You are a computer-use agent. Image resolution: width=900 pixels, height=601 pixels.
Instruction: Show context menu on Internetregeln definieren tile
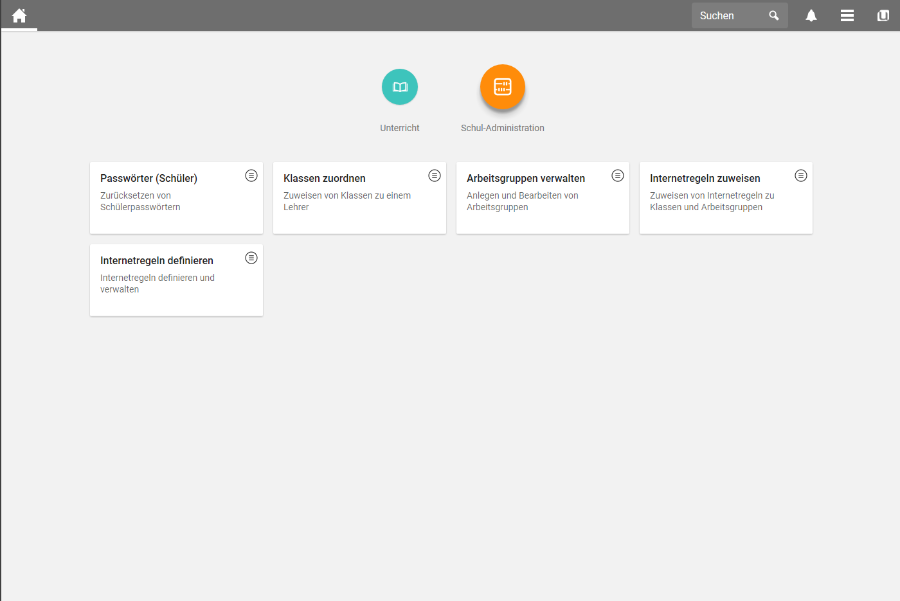pos(251,257)
